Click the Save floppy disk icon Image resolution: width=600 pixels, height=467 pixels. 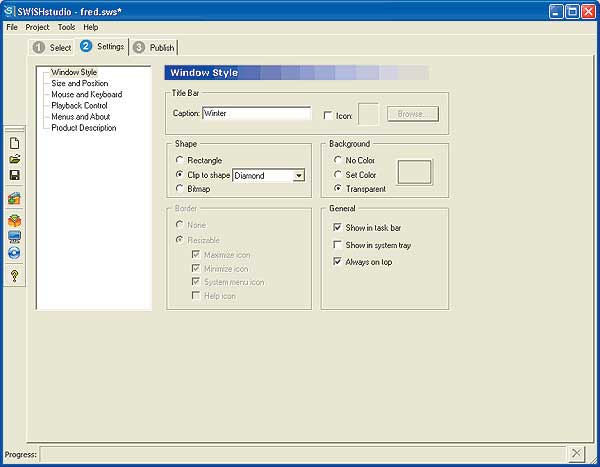14,175
